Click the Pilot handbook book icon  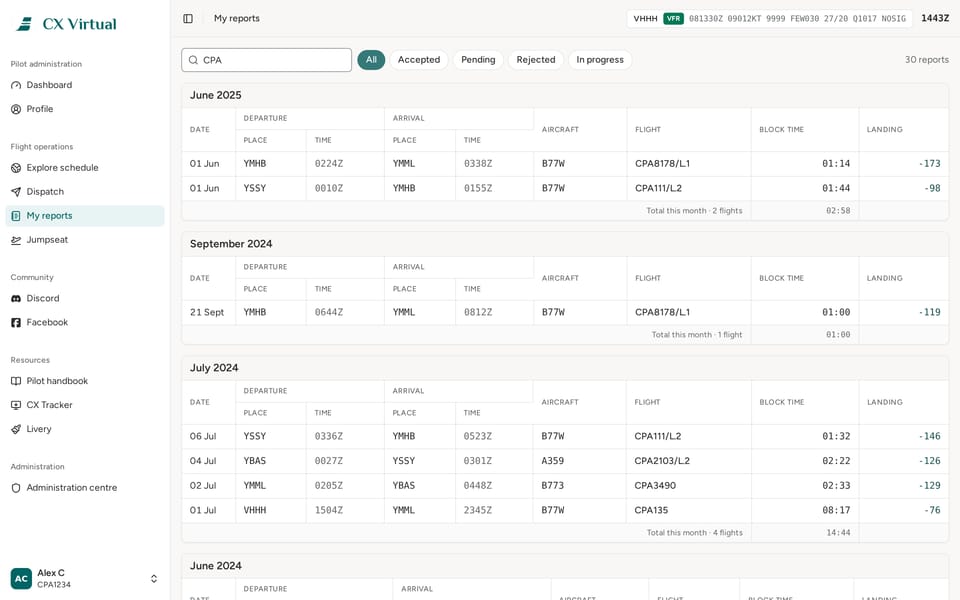[x=16, y=381]
